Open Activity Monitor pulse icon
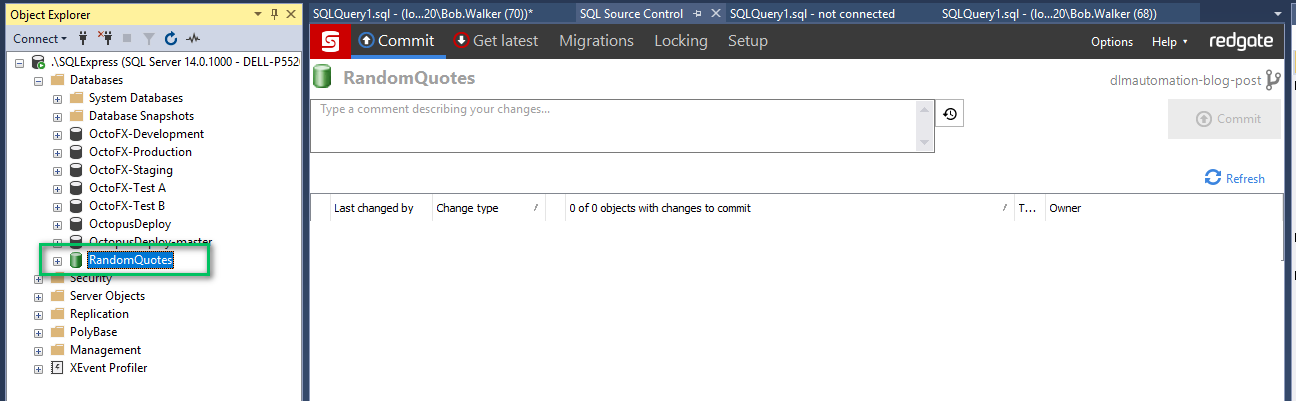1296x401 pixels. pos(193,39)
